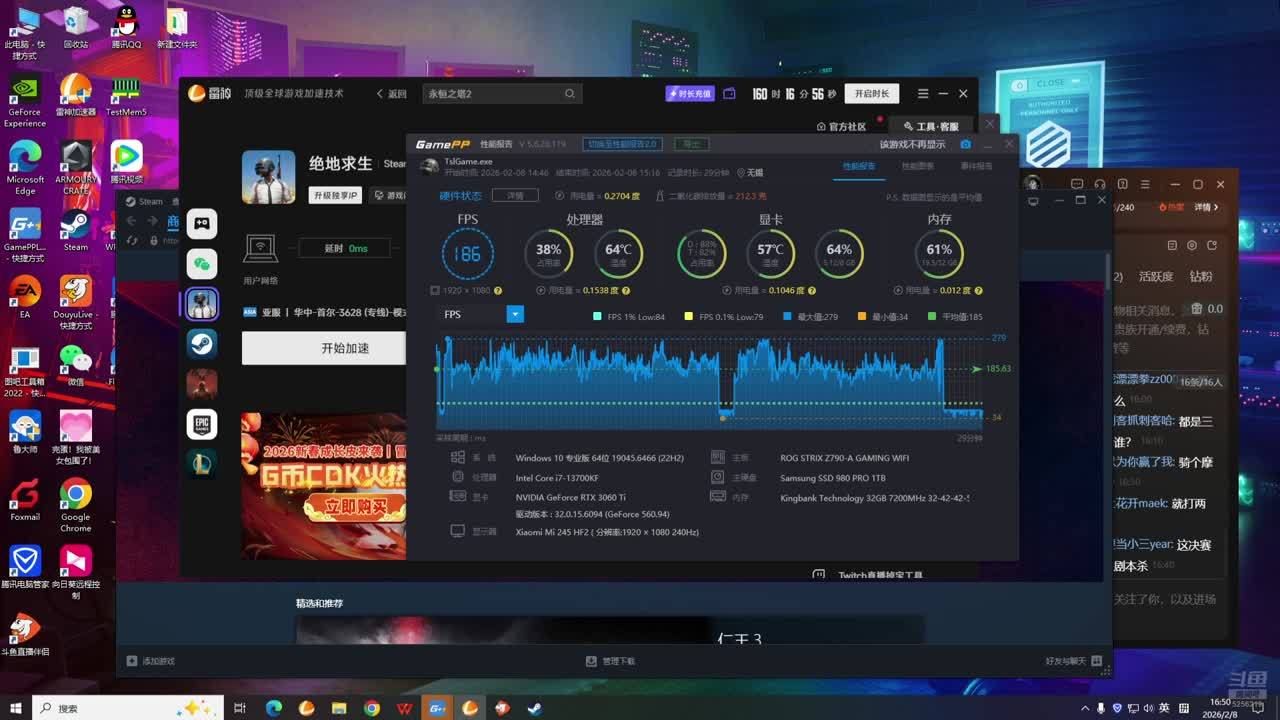Toggle the FPS 0.1% Low legend series
Image resolution: width=1280 pixels, height=720 pixels.
[723, 317]
